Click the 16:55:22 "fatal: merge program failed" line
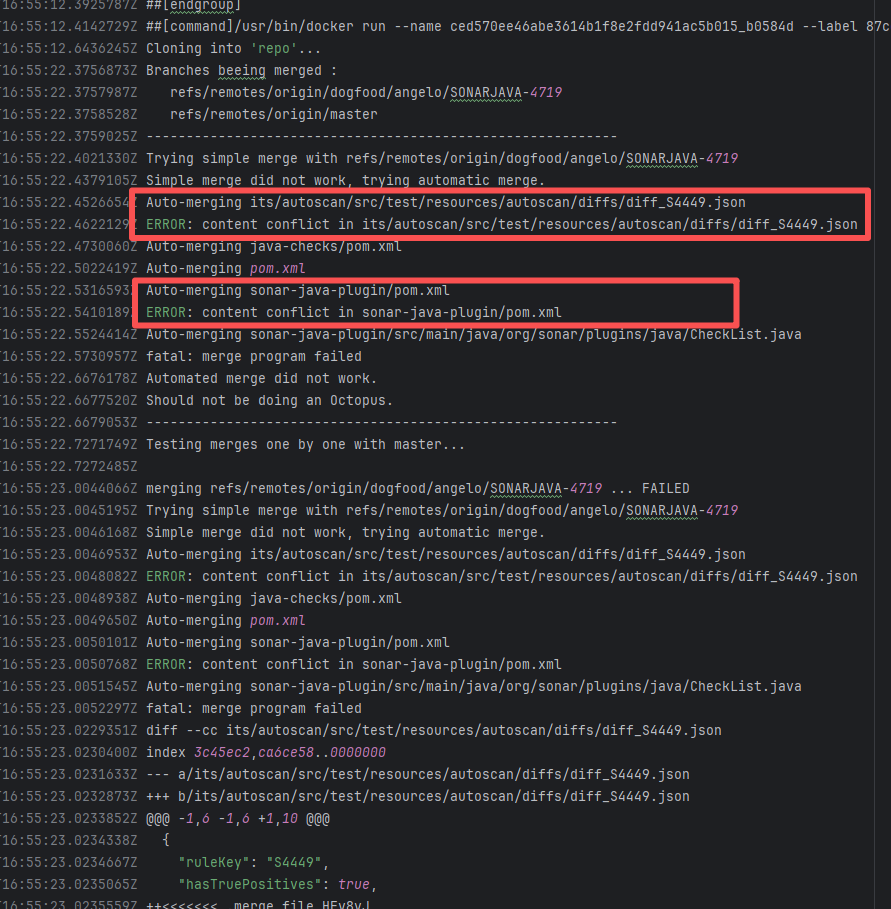 point(253,356)
